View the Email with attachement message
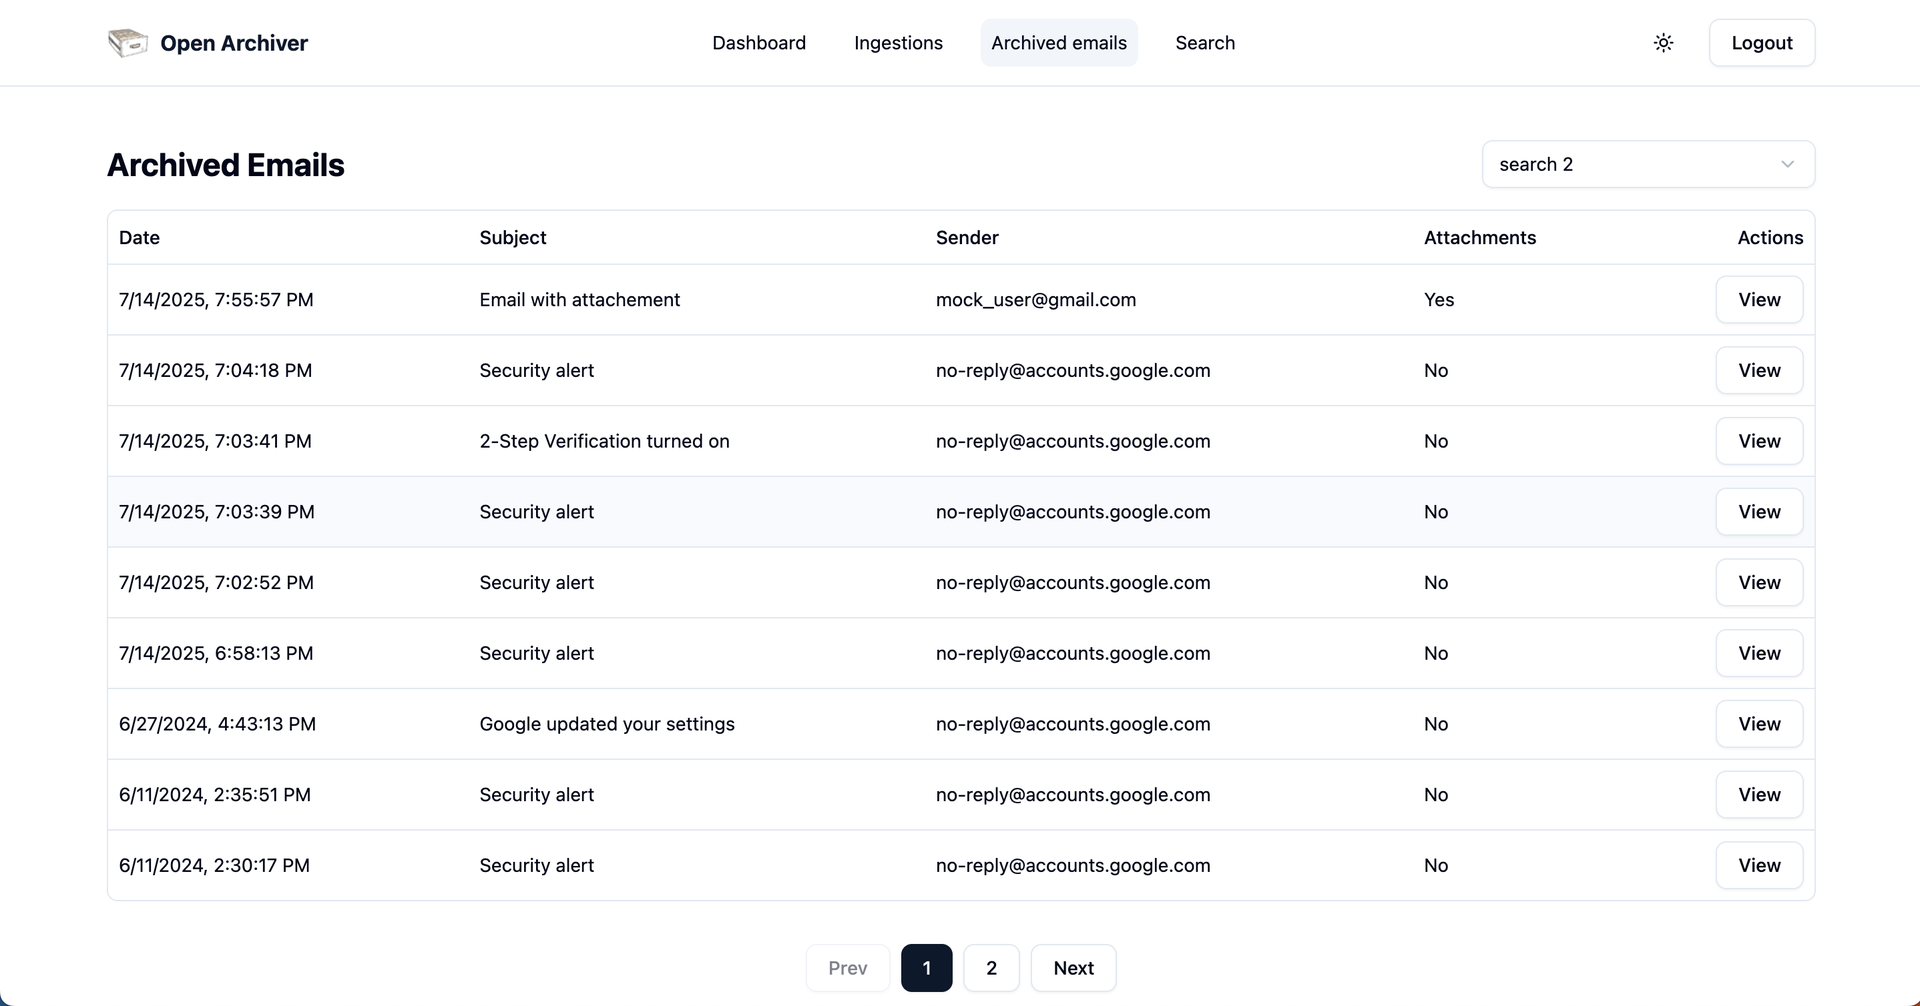1920x1006 pixels. tap(1759, 300)
